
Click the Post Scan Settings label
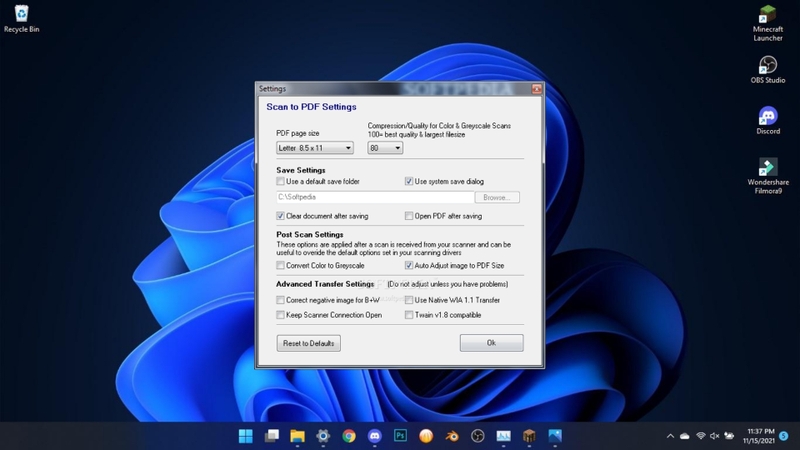tap(310, 234)
